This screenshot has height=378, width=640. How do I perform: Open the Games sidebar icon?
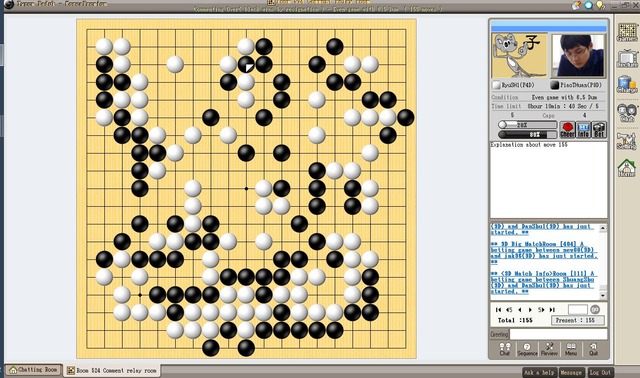tap(627, 32)
